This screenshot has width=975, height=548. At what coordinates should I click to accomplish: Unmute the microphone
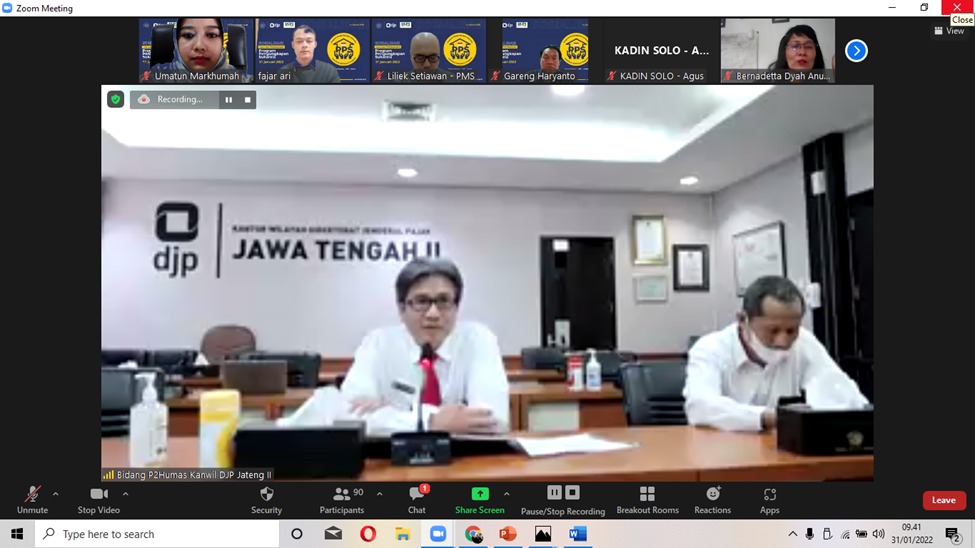click(32, 494)
